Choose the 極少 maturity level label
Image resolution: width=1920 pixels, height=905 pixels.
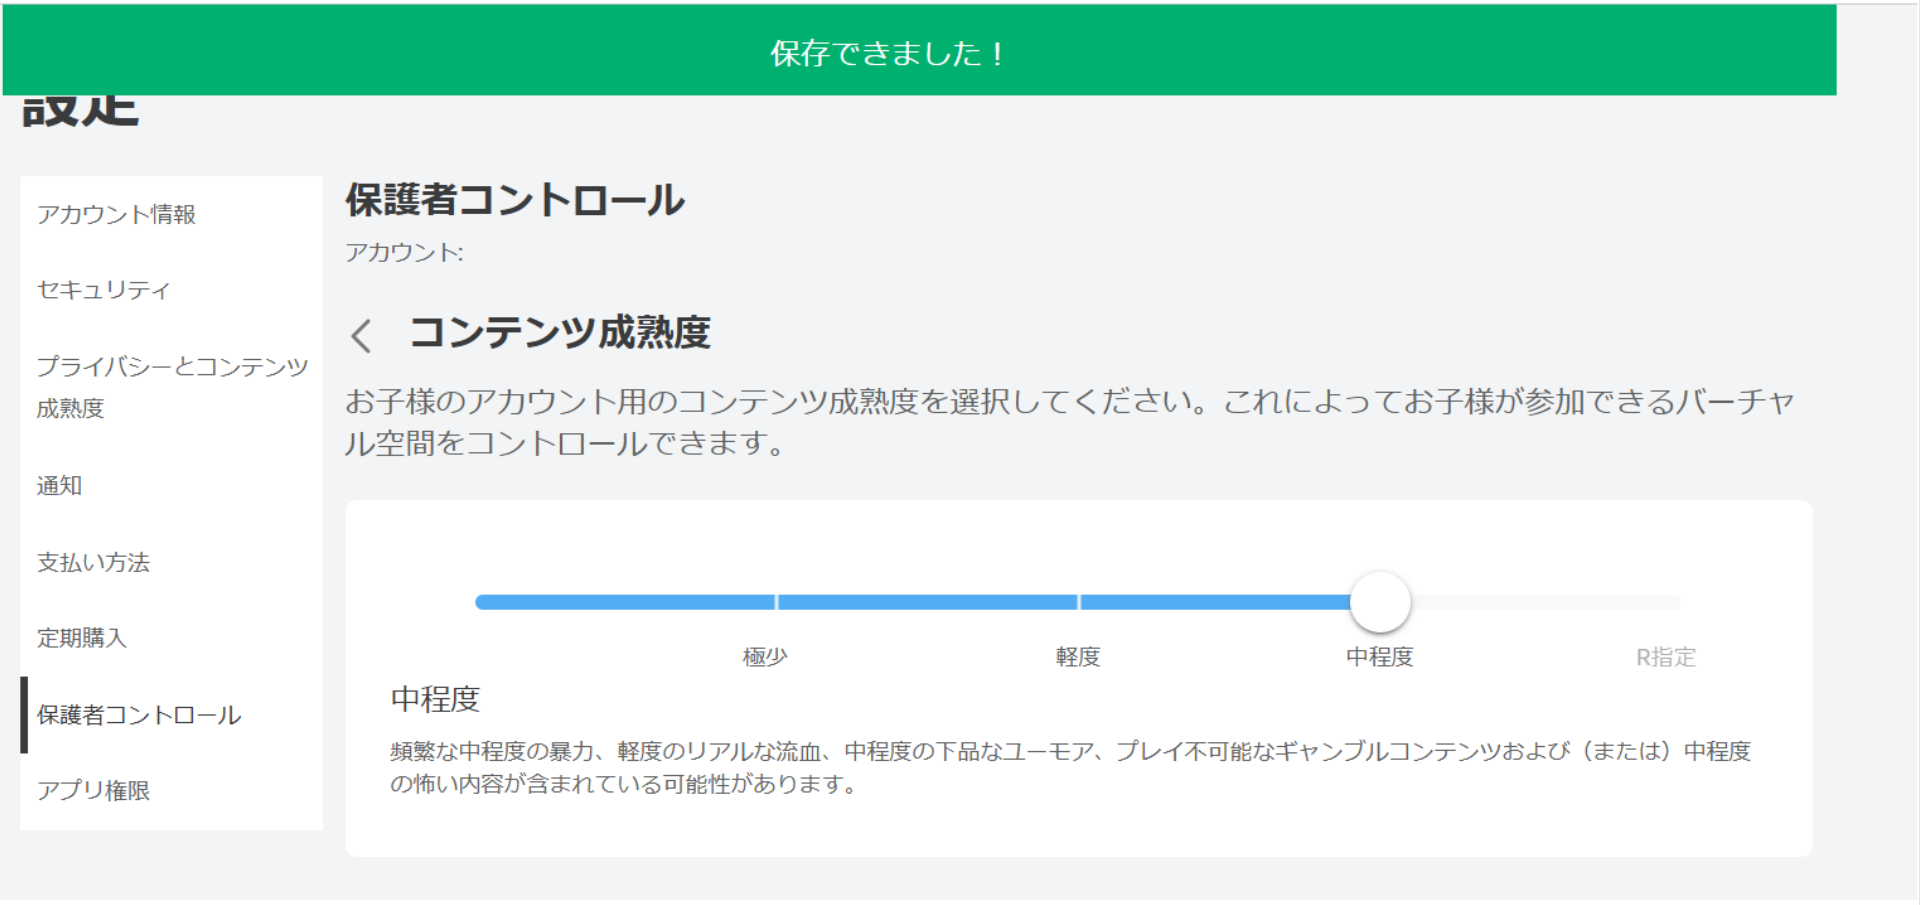point(765,657)
